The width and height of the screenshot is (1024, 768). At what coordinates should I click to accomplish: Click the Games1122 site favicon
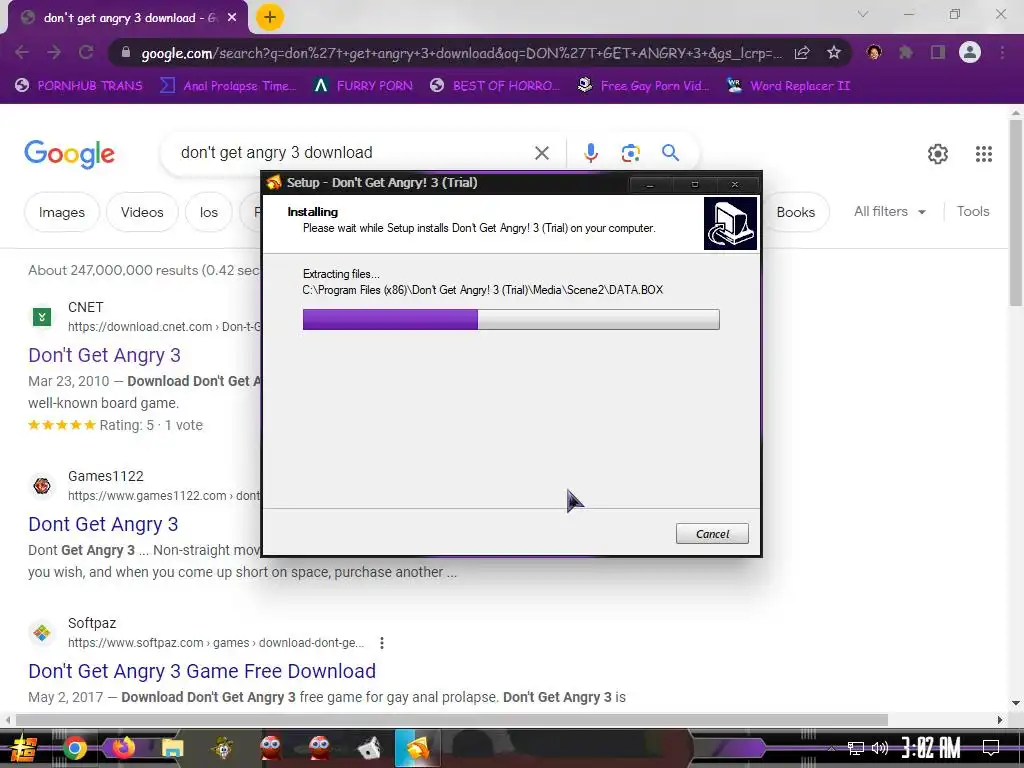(42, 486)
